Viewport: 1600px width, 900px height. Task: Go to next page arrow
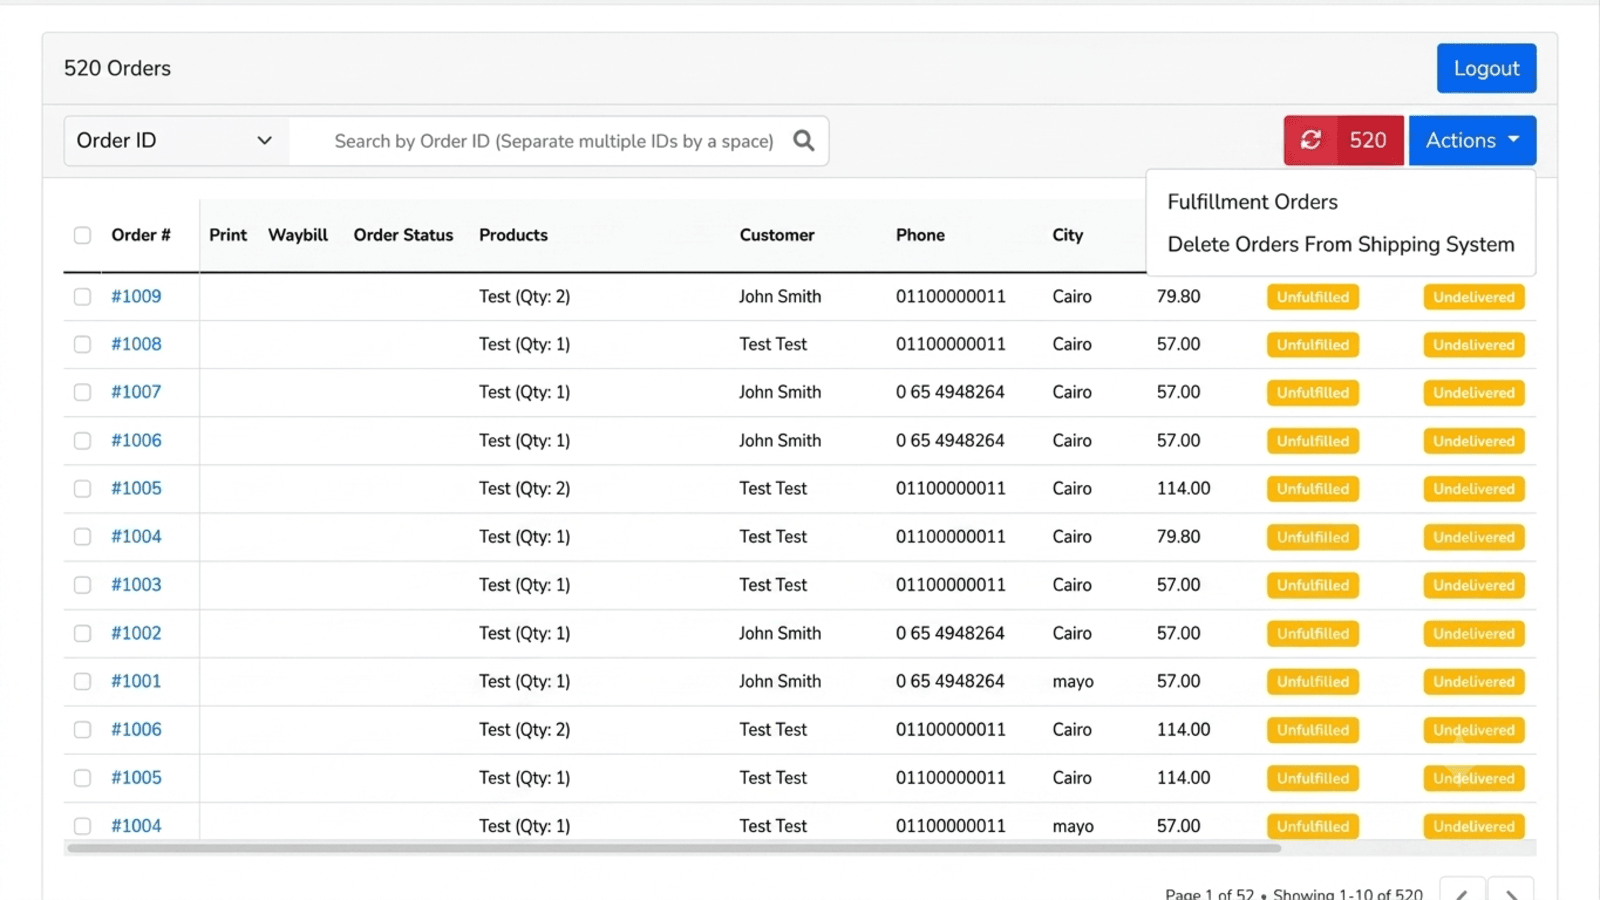pos(1511,892)
